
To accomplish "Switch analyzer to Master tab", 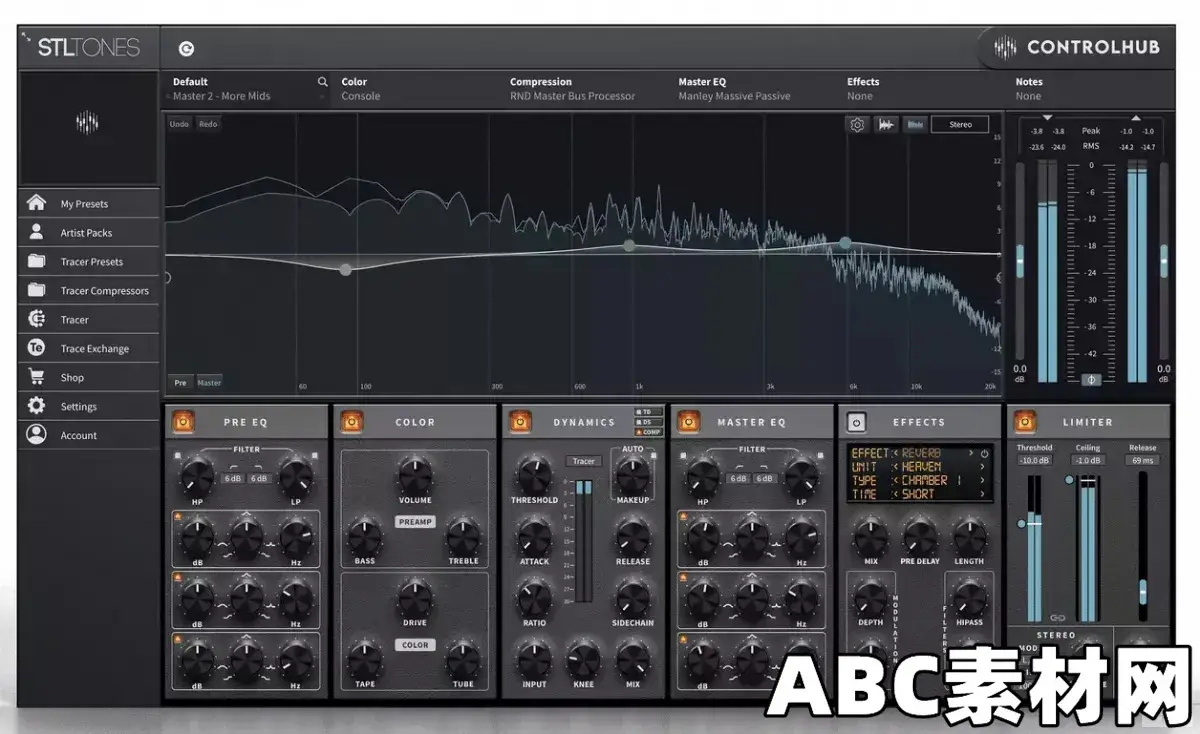I will [209, 382].
